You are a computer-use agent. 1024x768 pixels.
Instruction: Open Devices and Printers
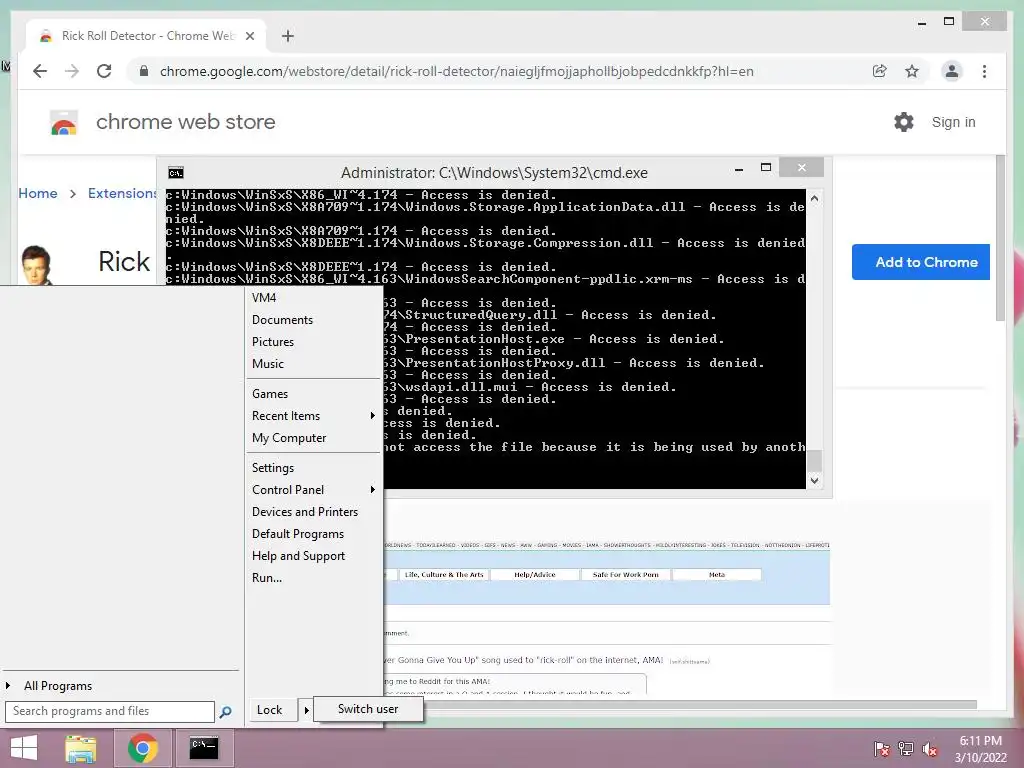305,512
